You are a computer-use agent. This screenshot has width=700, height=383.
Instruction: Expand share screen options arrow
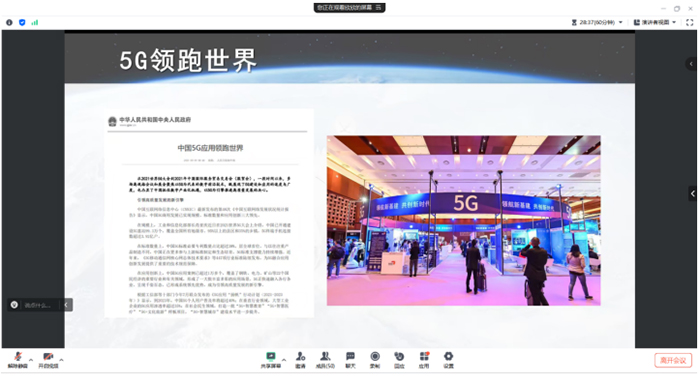click(284, 359)
